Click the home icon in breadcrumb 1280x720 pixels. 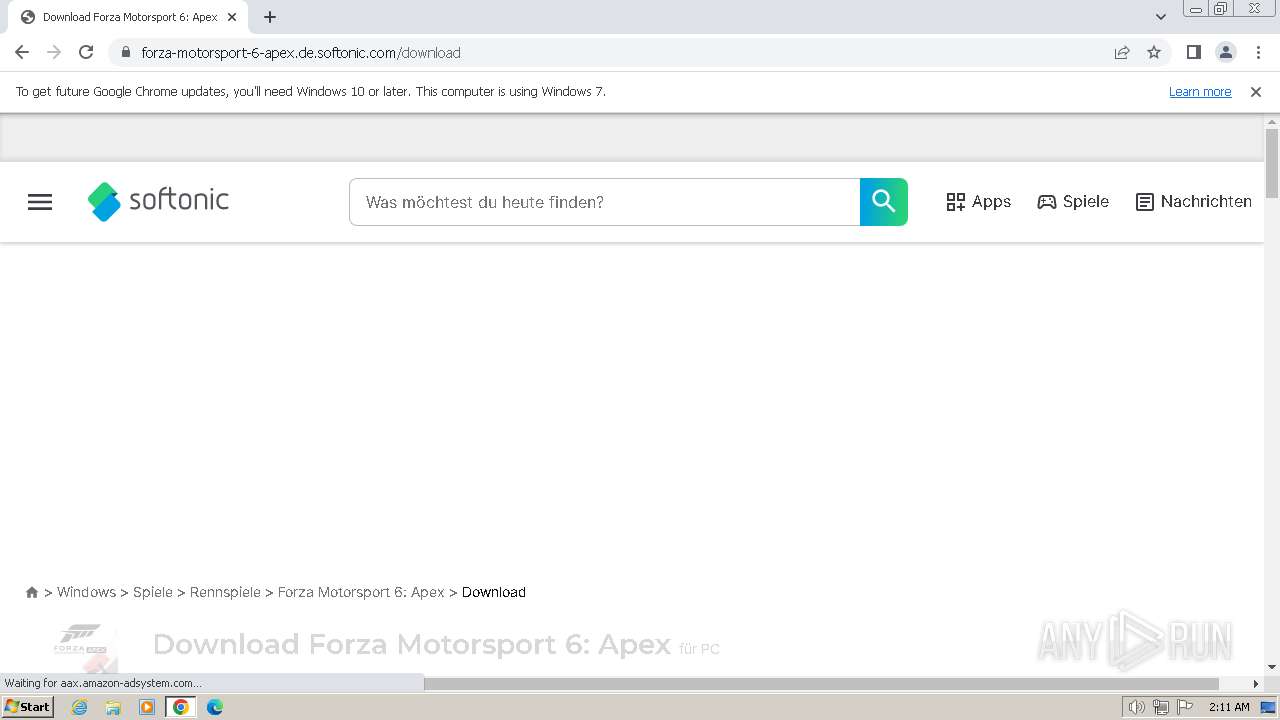(32, 592)
